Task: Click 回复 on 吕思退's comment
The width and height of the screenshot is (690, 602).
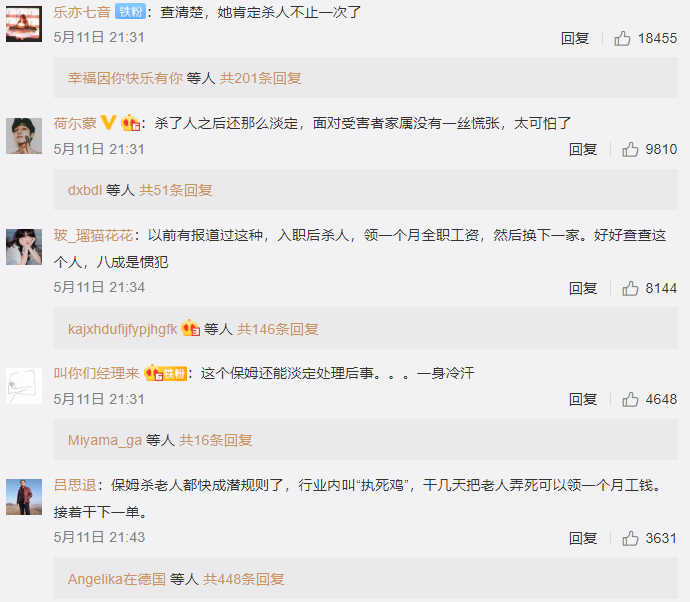Action: [x=583, y=538]
